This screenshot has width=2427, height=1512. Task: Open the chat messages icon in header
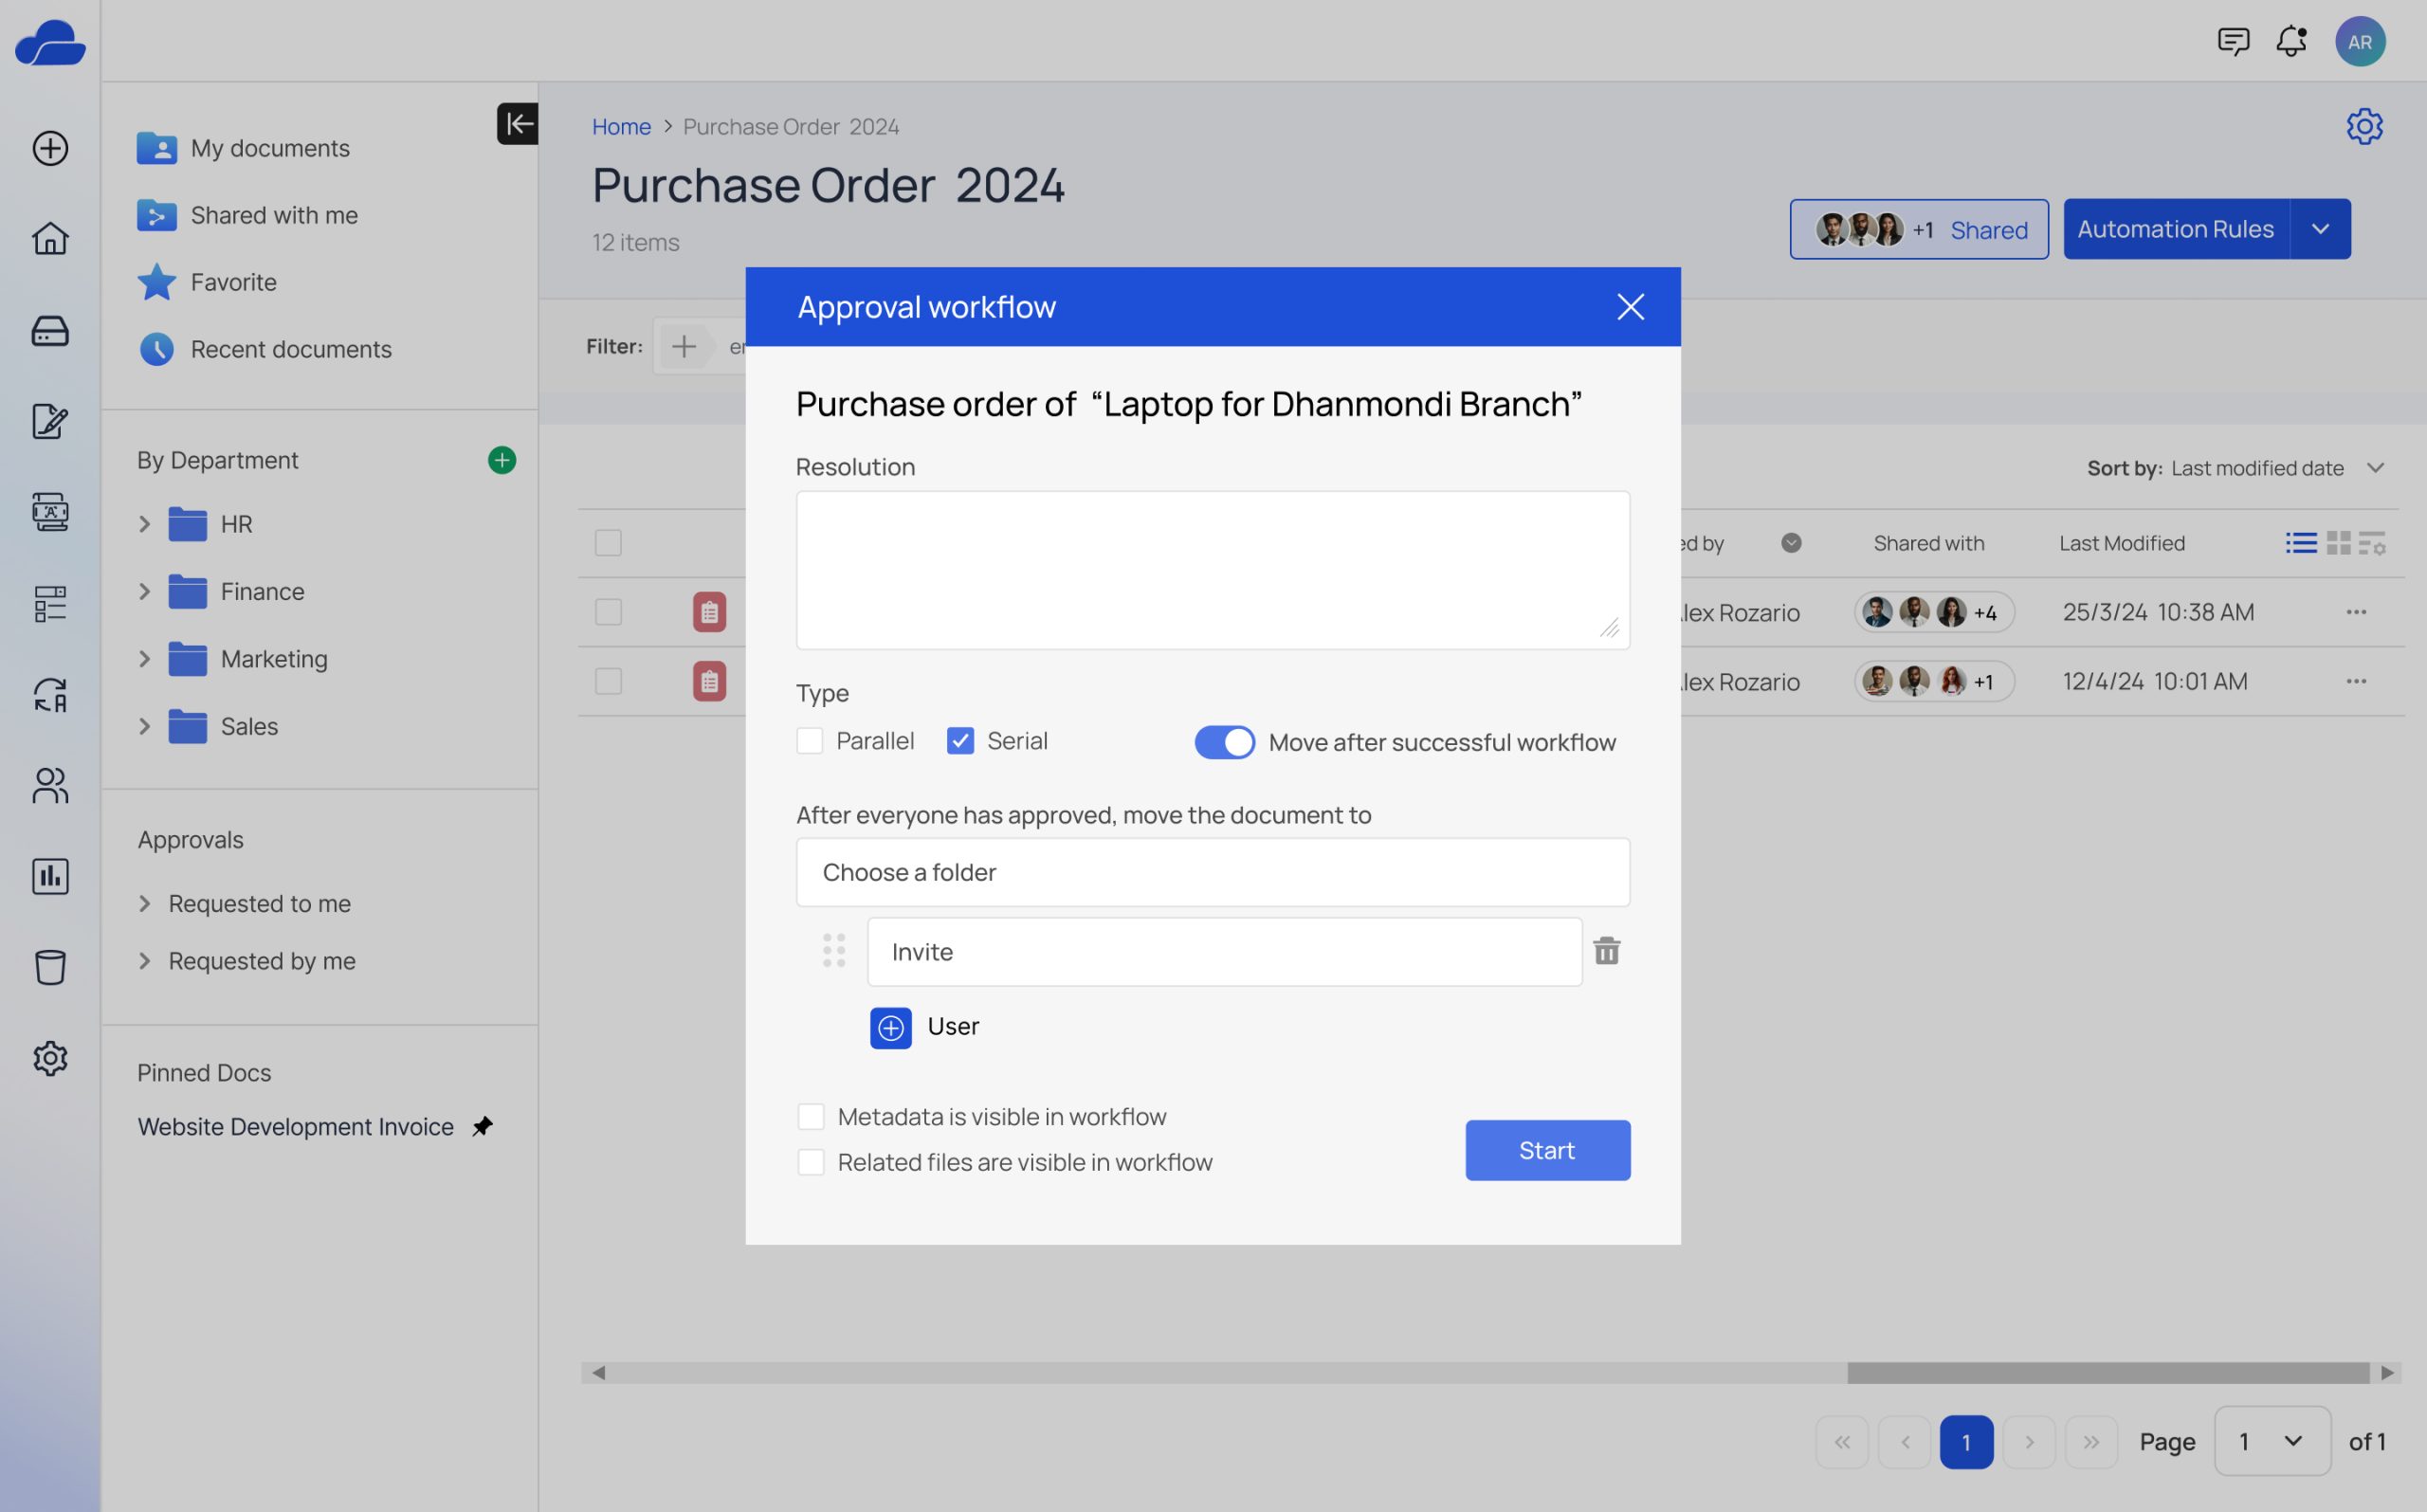pos(2232,41)
